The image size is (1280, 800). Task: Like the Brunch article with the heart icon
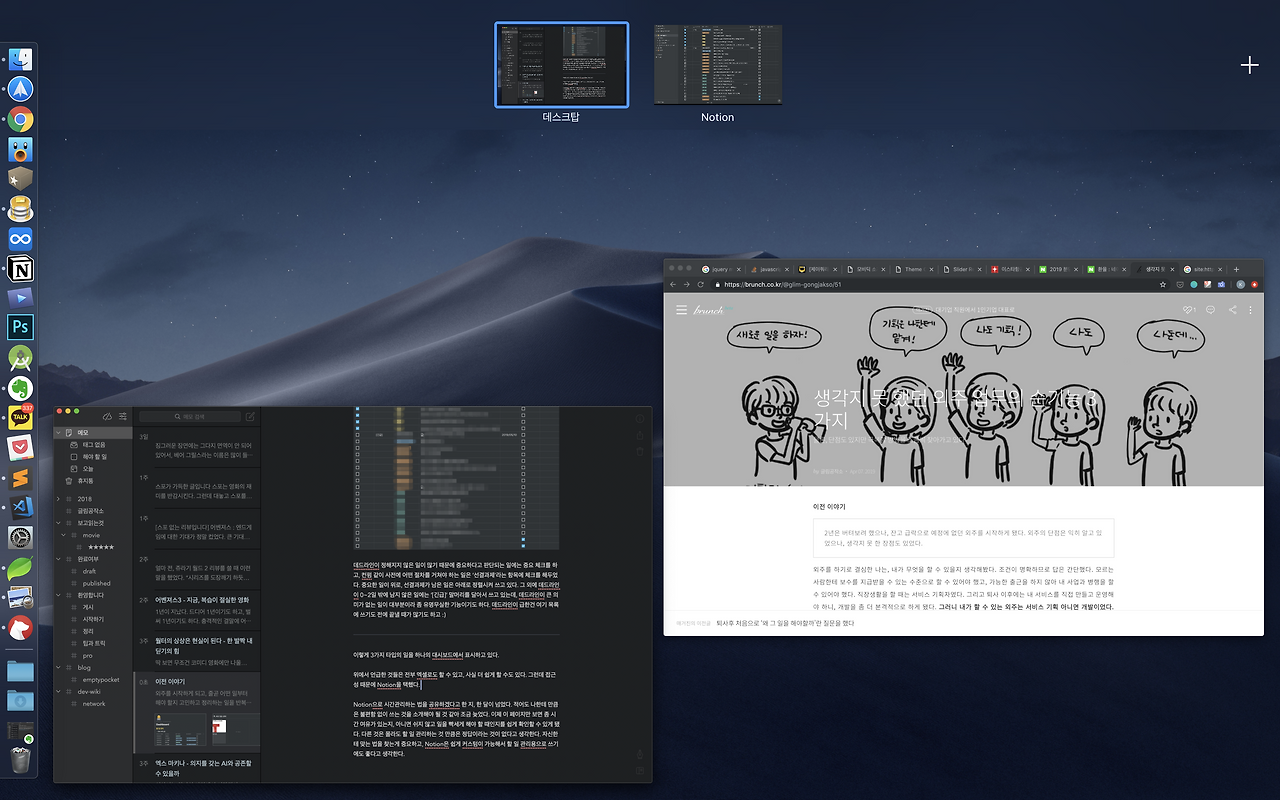pyautogui.click(x=1188, y=310)
